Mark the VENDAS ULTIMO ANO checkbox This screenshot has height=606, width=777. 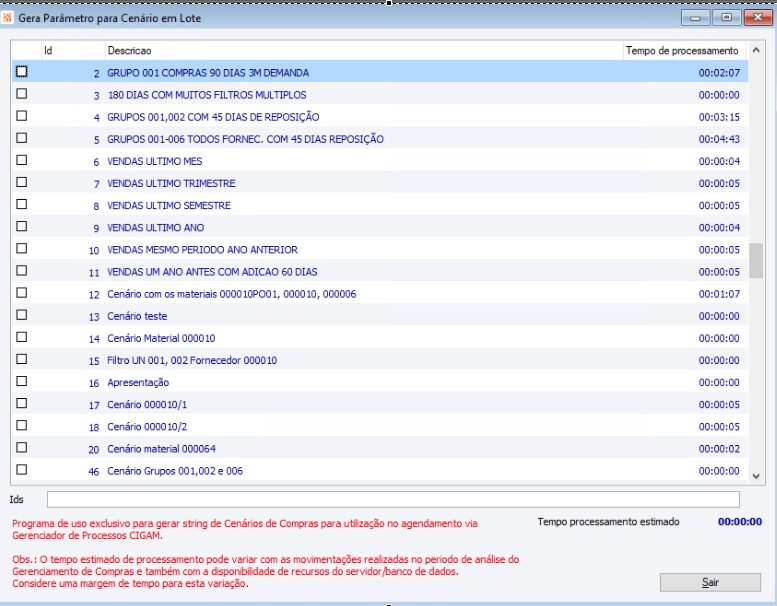(x=21, y=226)
